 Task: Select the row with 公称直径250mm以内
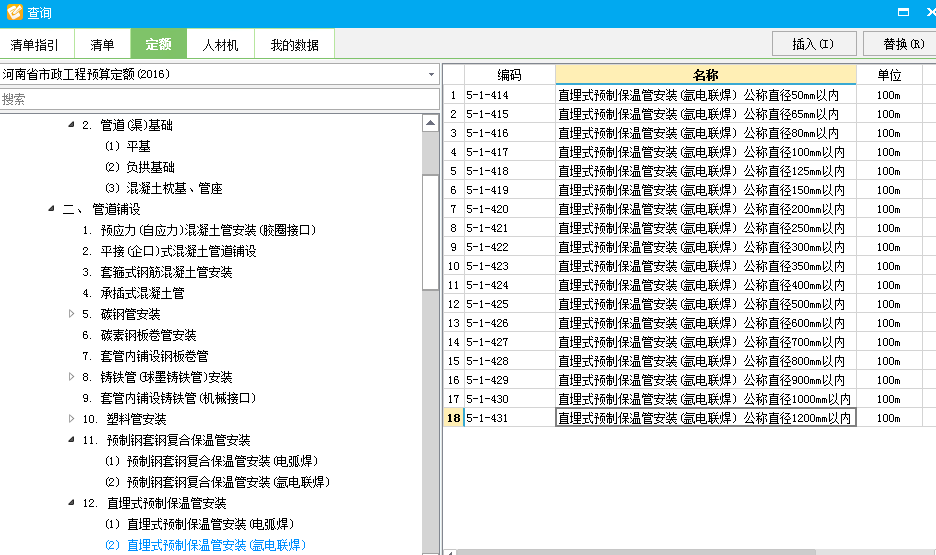[x=706, y=228]
